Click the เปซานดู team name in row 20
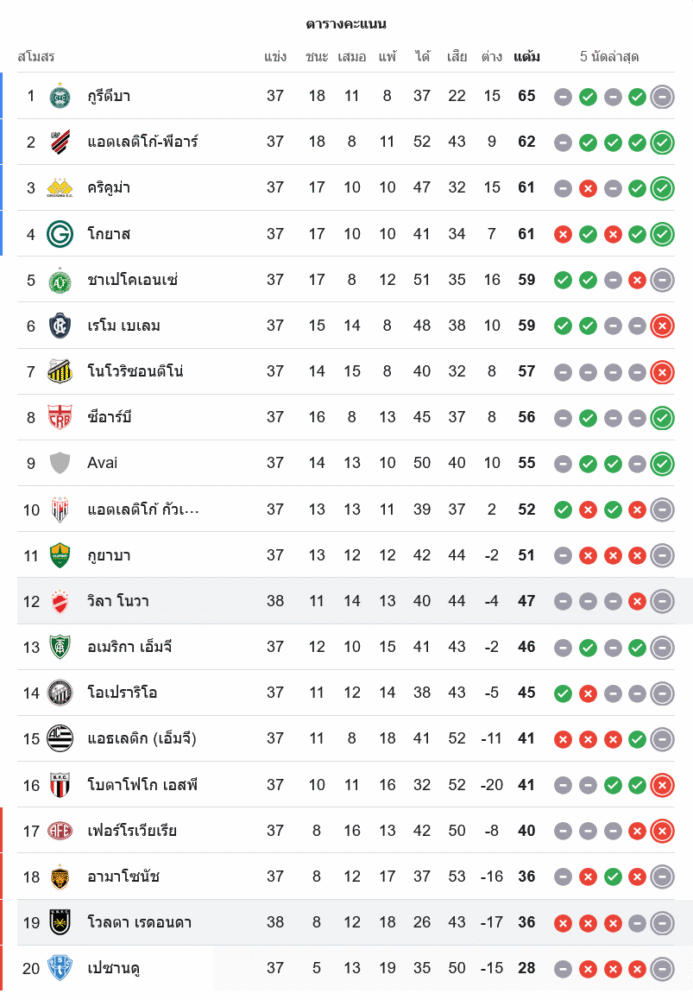 click(x=116, y=968)
